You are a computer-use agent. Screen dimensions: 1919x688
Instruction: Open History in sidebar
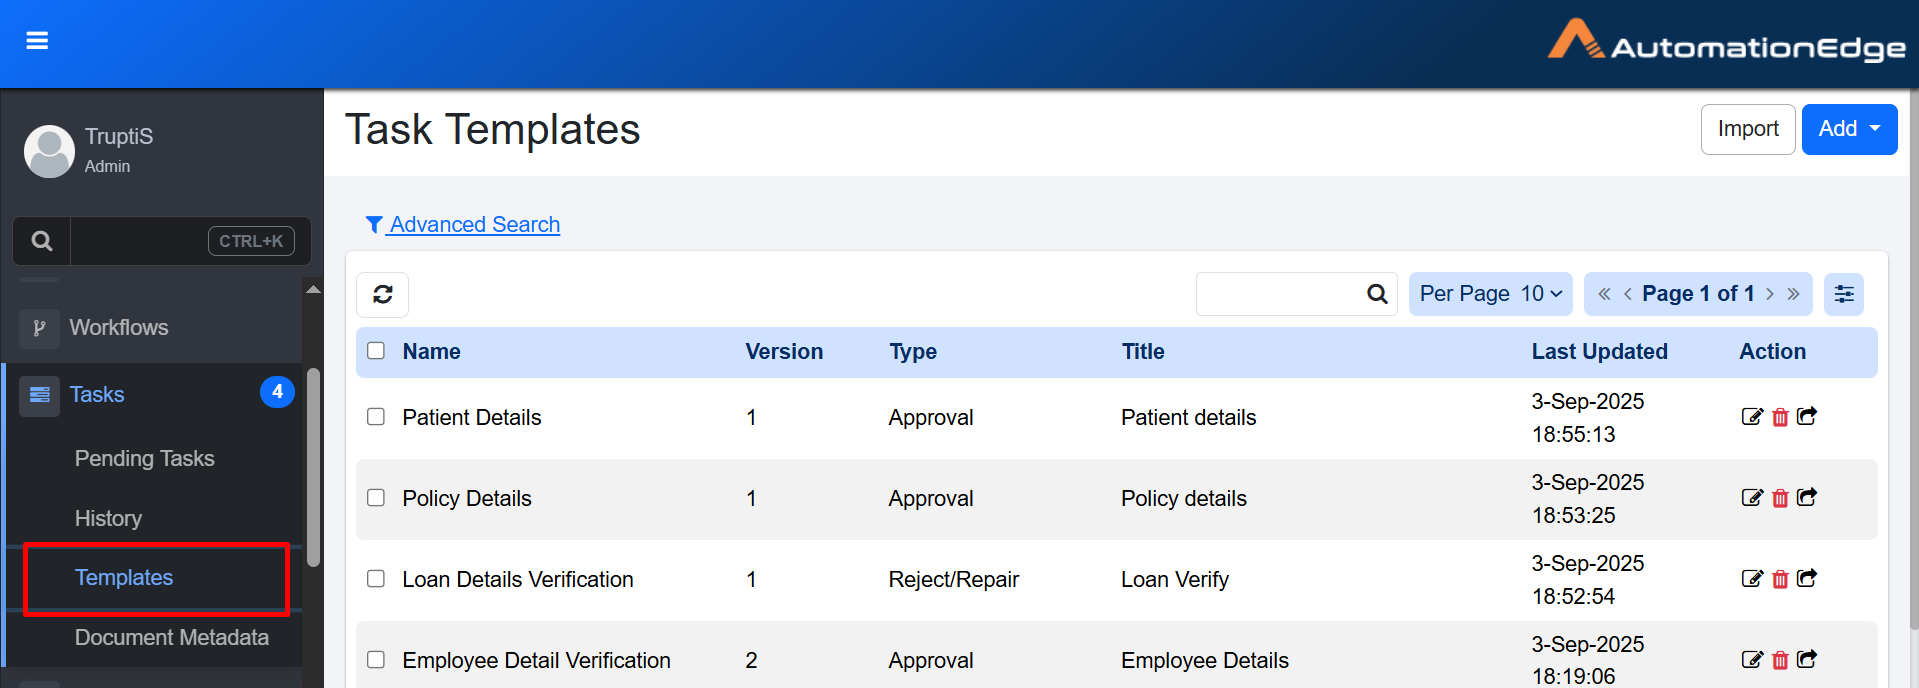108,519
